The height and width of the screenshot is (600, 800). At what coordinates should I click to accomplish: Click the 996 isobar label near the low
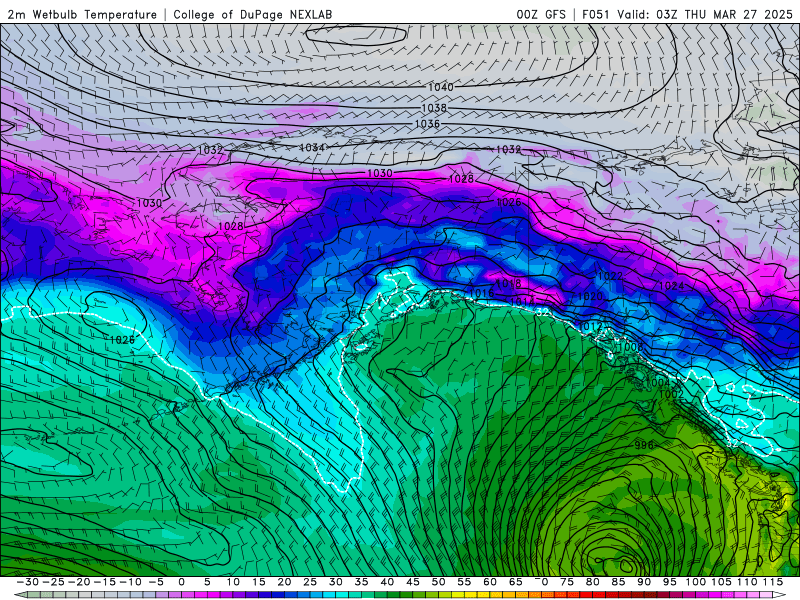pos(644,445)
